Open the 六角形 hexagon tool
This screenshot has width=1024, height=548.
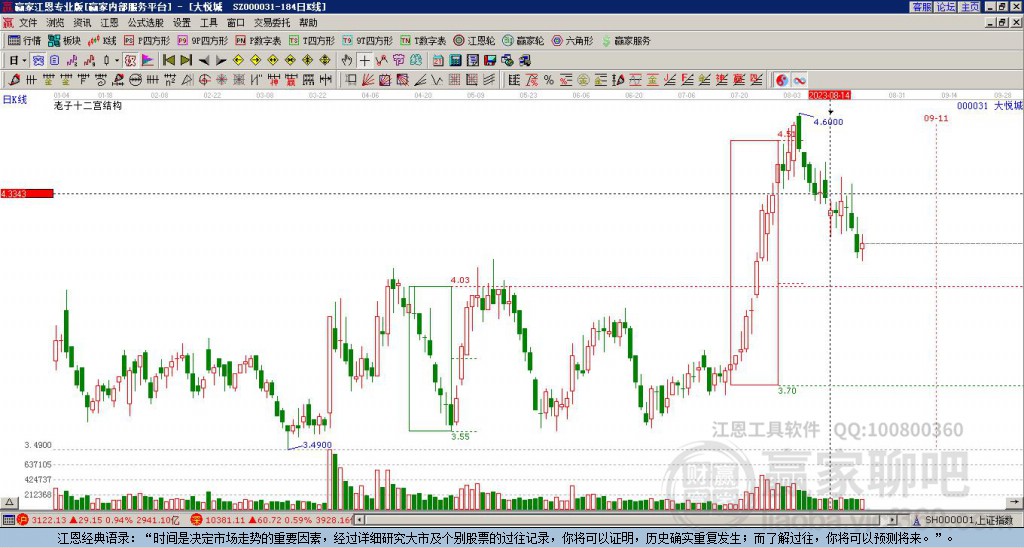click(572, 40)
